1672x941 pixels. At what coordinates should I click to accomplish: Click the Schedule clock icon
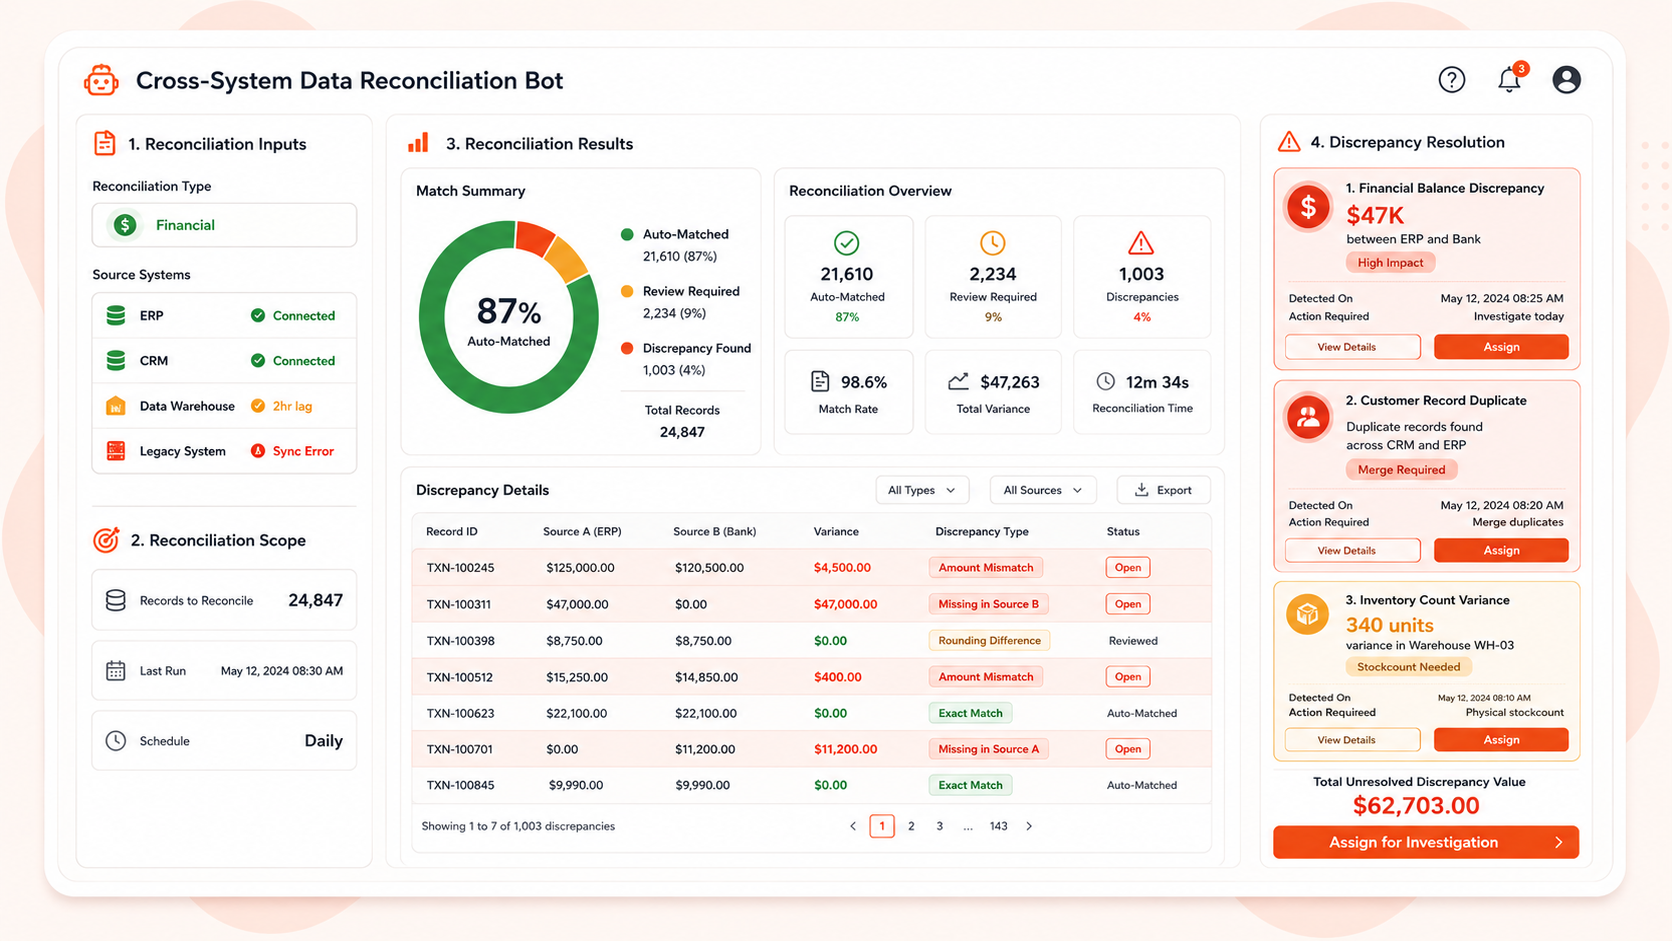[x=116, y=741]
